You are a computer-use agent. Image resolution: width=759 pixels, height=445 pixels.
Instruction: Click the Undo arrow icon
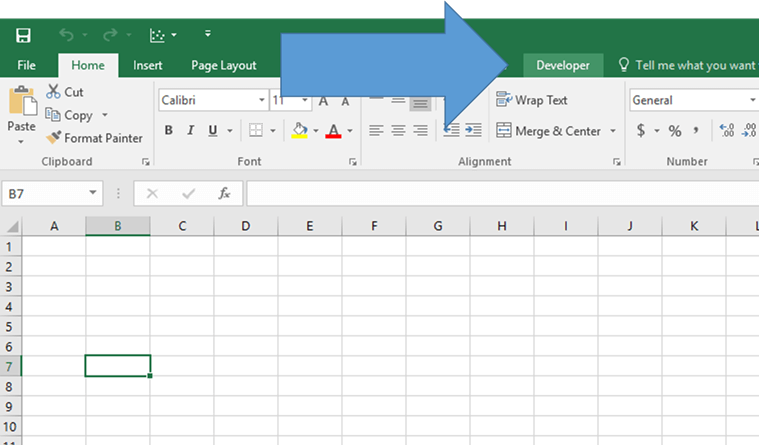pos(66,35)
